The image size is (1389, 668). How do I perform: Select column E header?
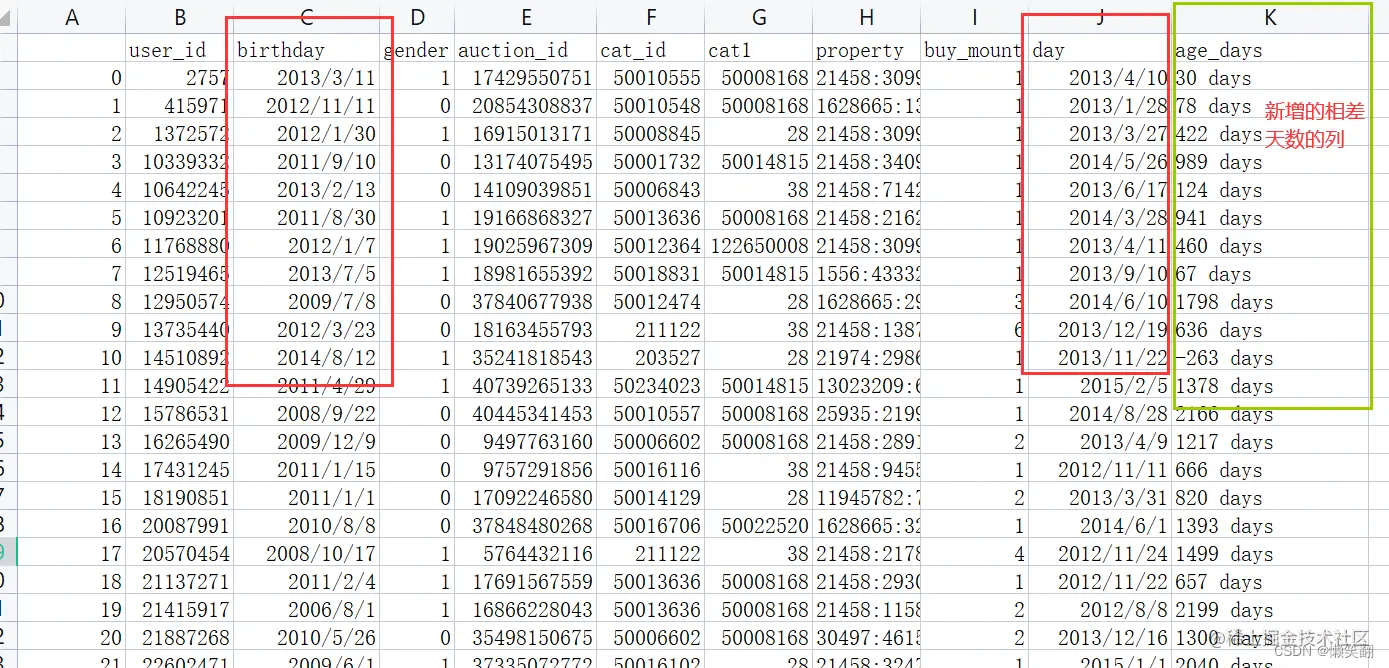click(525, 17)
